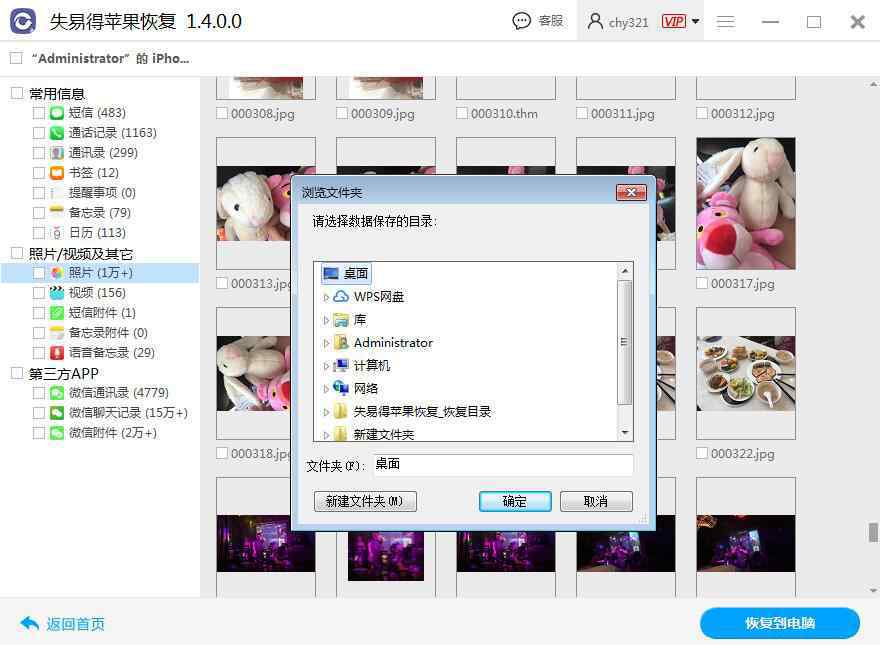The height and width of the screenshot is (645, 880).
Task: Click the 短信 messages icon
Action: click(x=57, y=113)
